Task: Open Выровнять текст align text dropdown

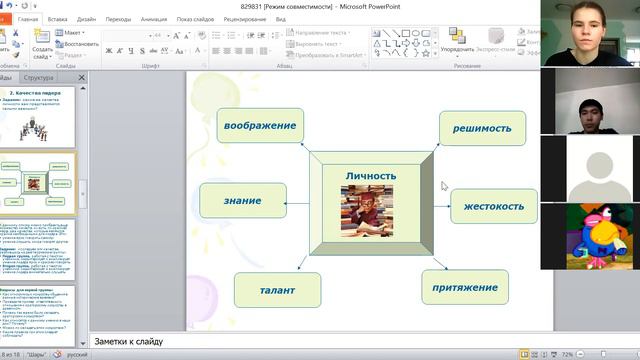Action: [x=314, y=44]
